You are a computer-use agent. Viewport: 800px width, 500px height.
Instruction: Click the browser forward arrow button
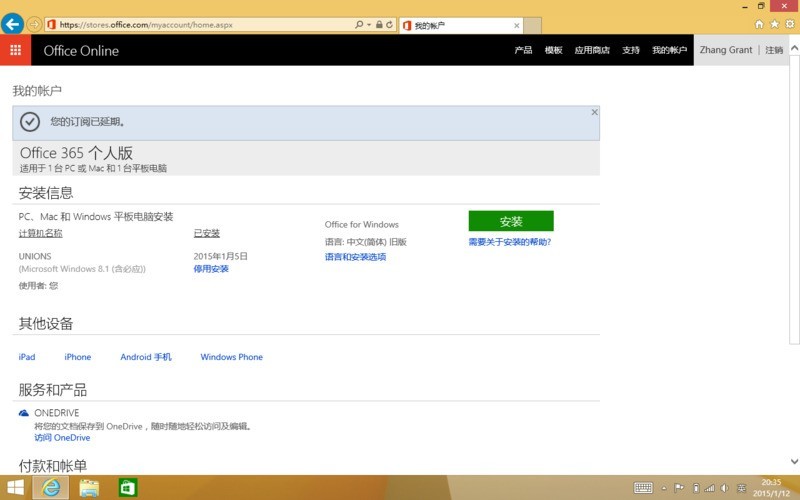click(34, 24)
